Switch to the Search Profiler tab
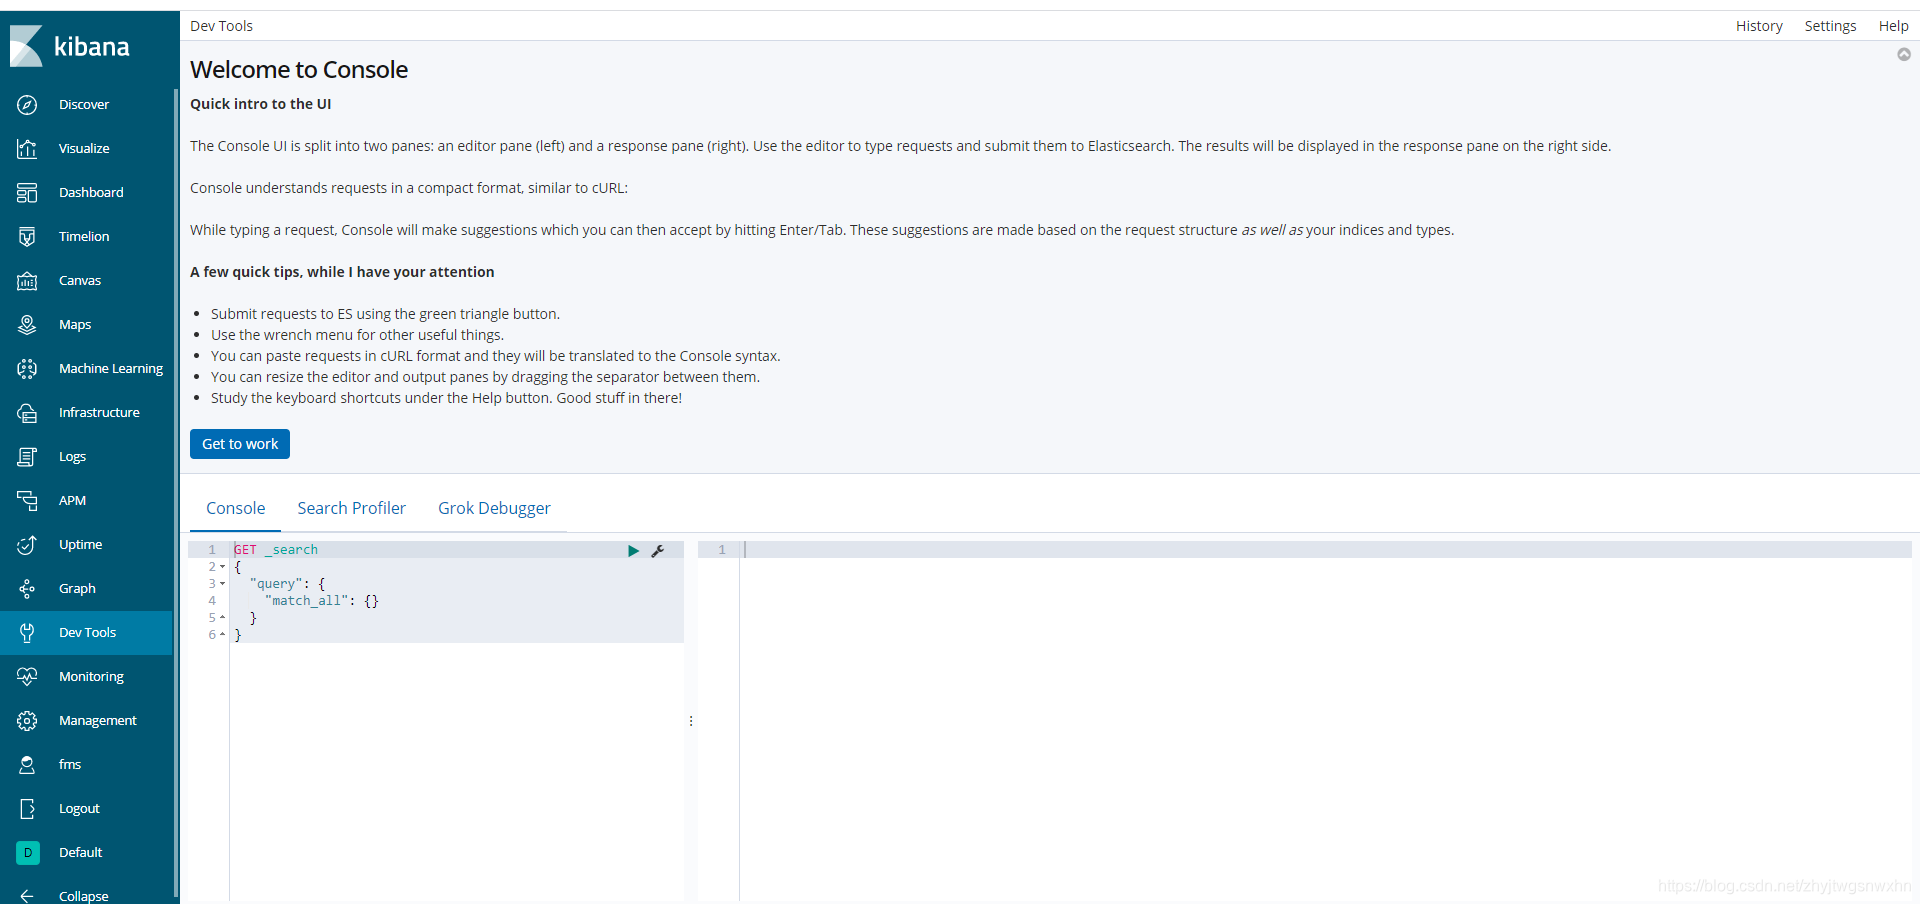1920x904 pixels. pyautogui.click(x=352, y=508)
